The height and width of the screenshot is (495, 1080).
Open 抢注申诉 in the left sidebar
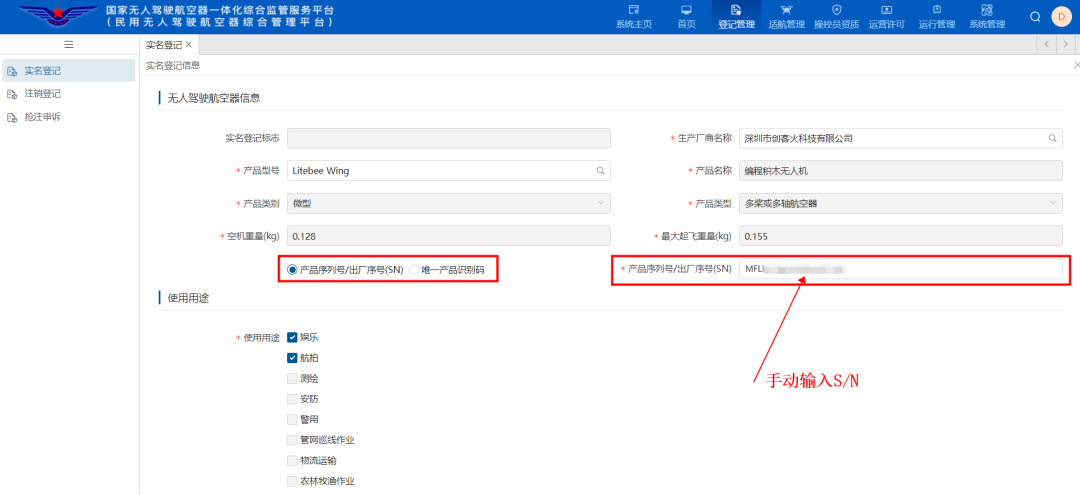pyautogui.click(x=43, y=117)
